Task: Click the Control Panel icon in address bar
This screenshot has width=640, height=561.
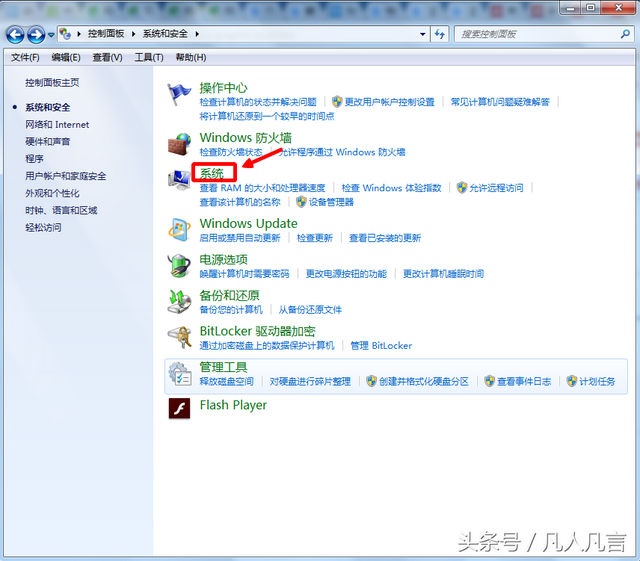Action: point(65,33)
